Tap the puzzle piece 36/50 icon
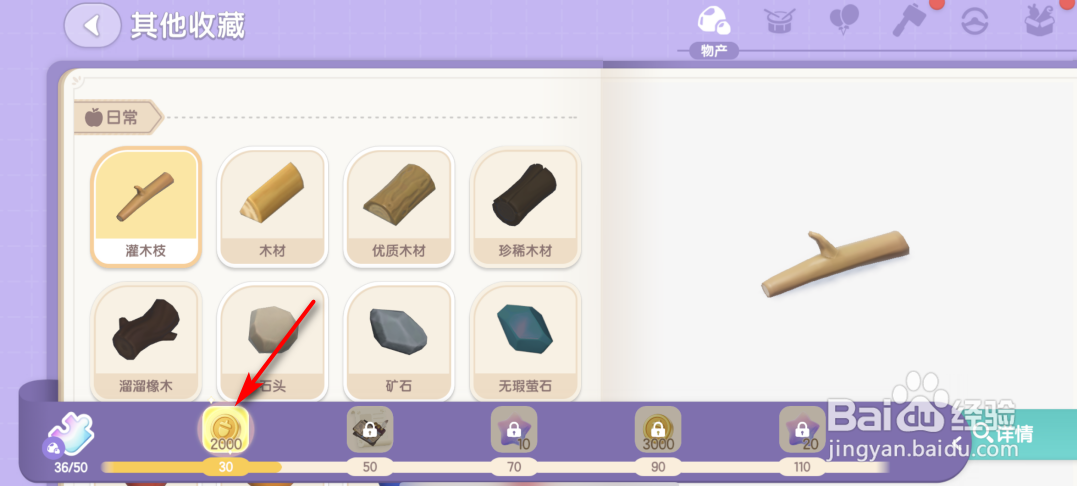Viewport: 1077px width, 486px height. [x=71, y=435]
